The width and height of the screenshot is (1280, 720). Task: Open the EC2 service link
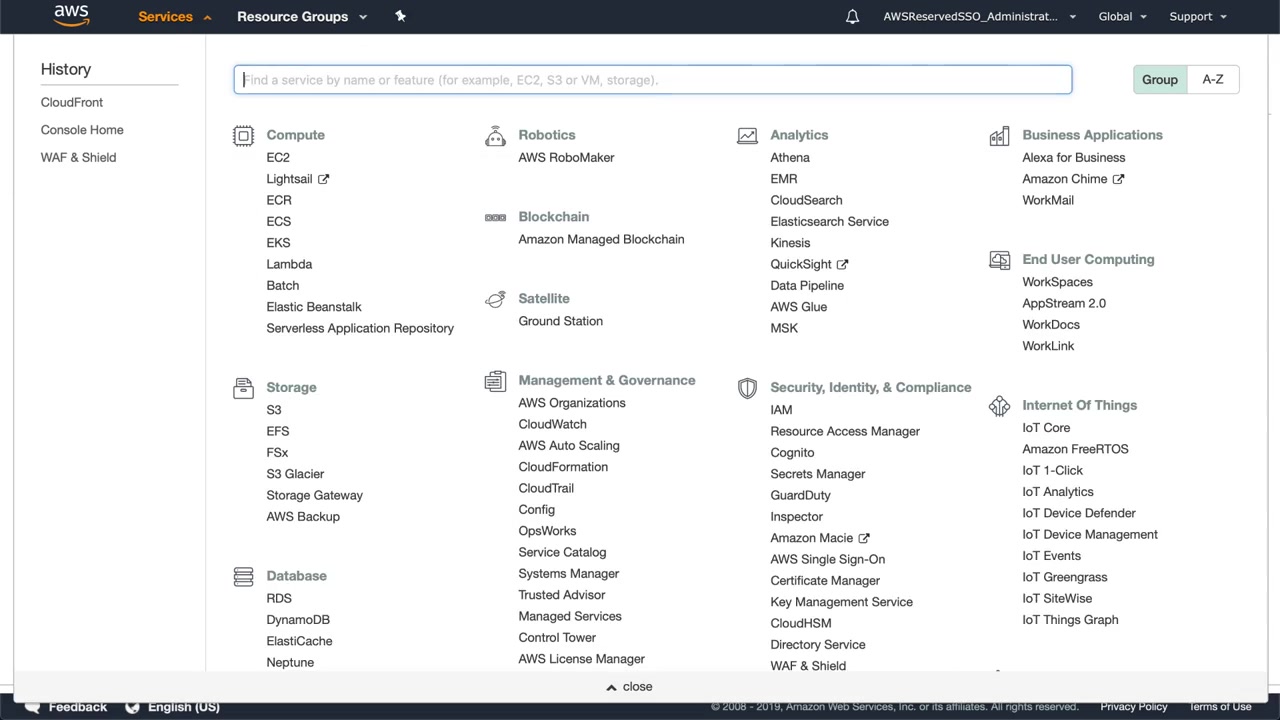tap(278, 158)
